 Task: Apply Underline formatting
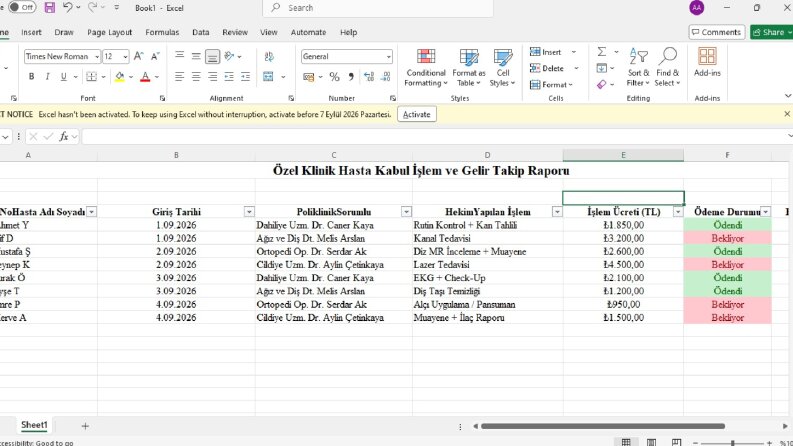(63, 76)
